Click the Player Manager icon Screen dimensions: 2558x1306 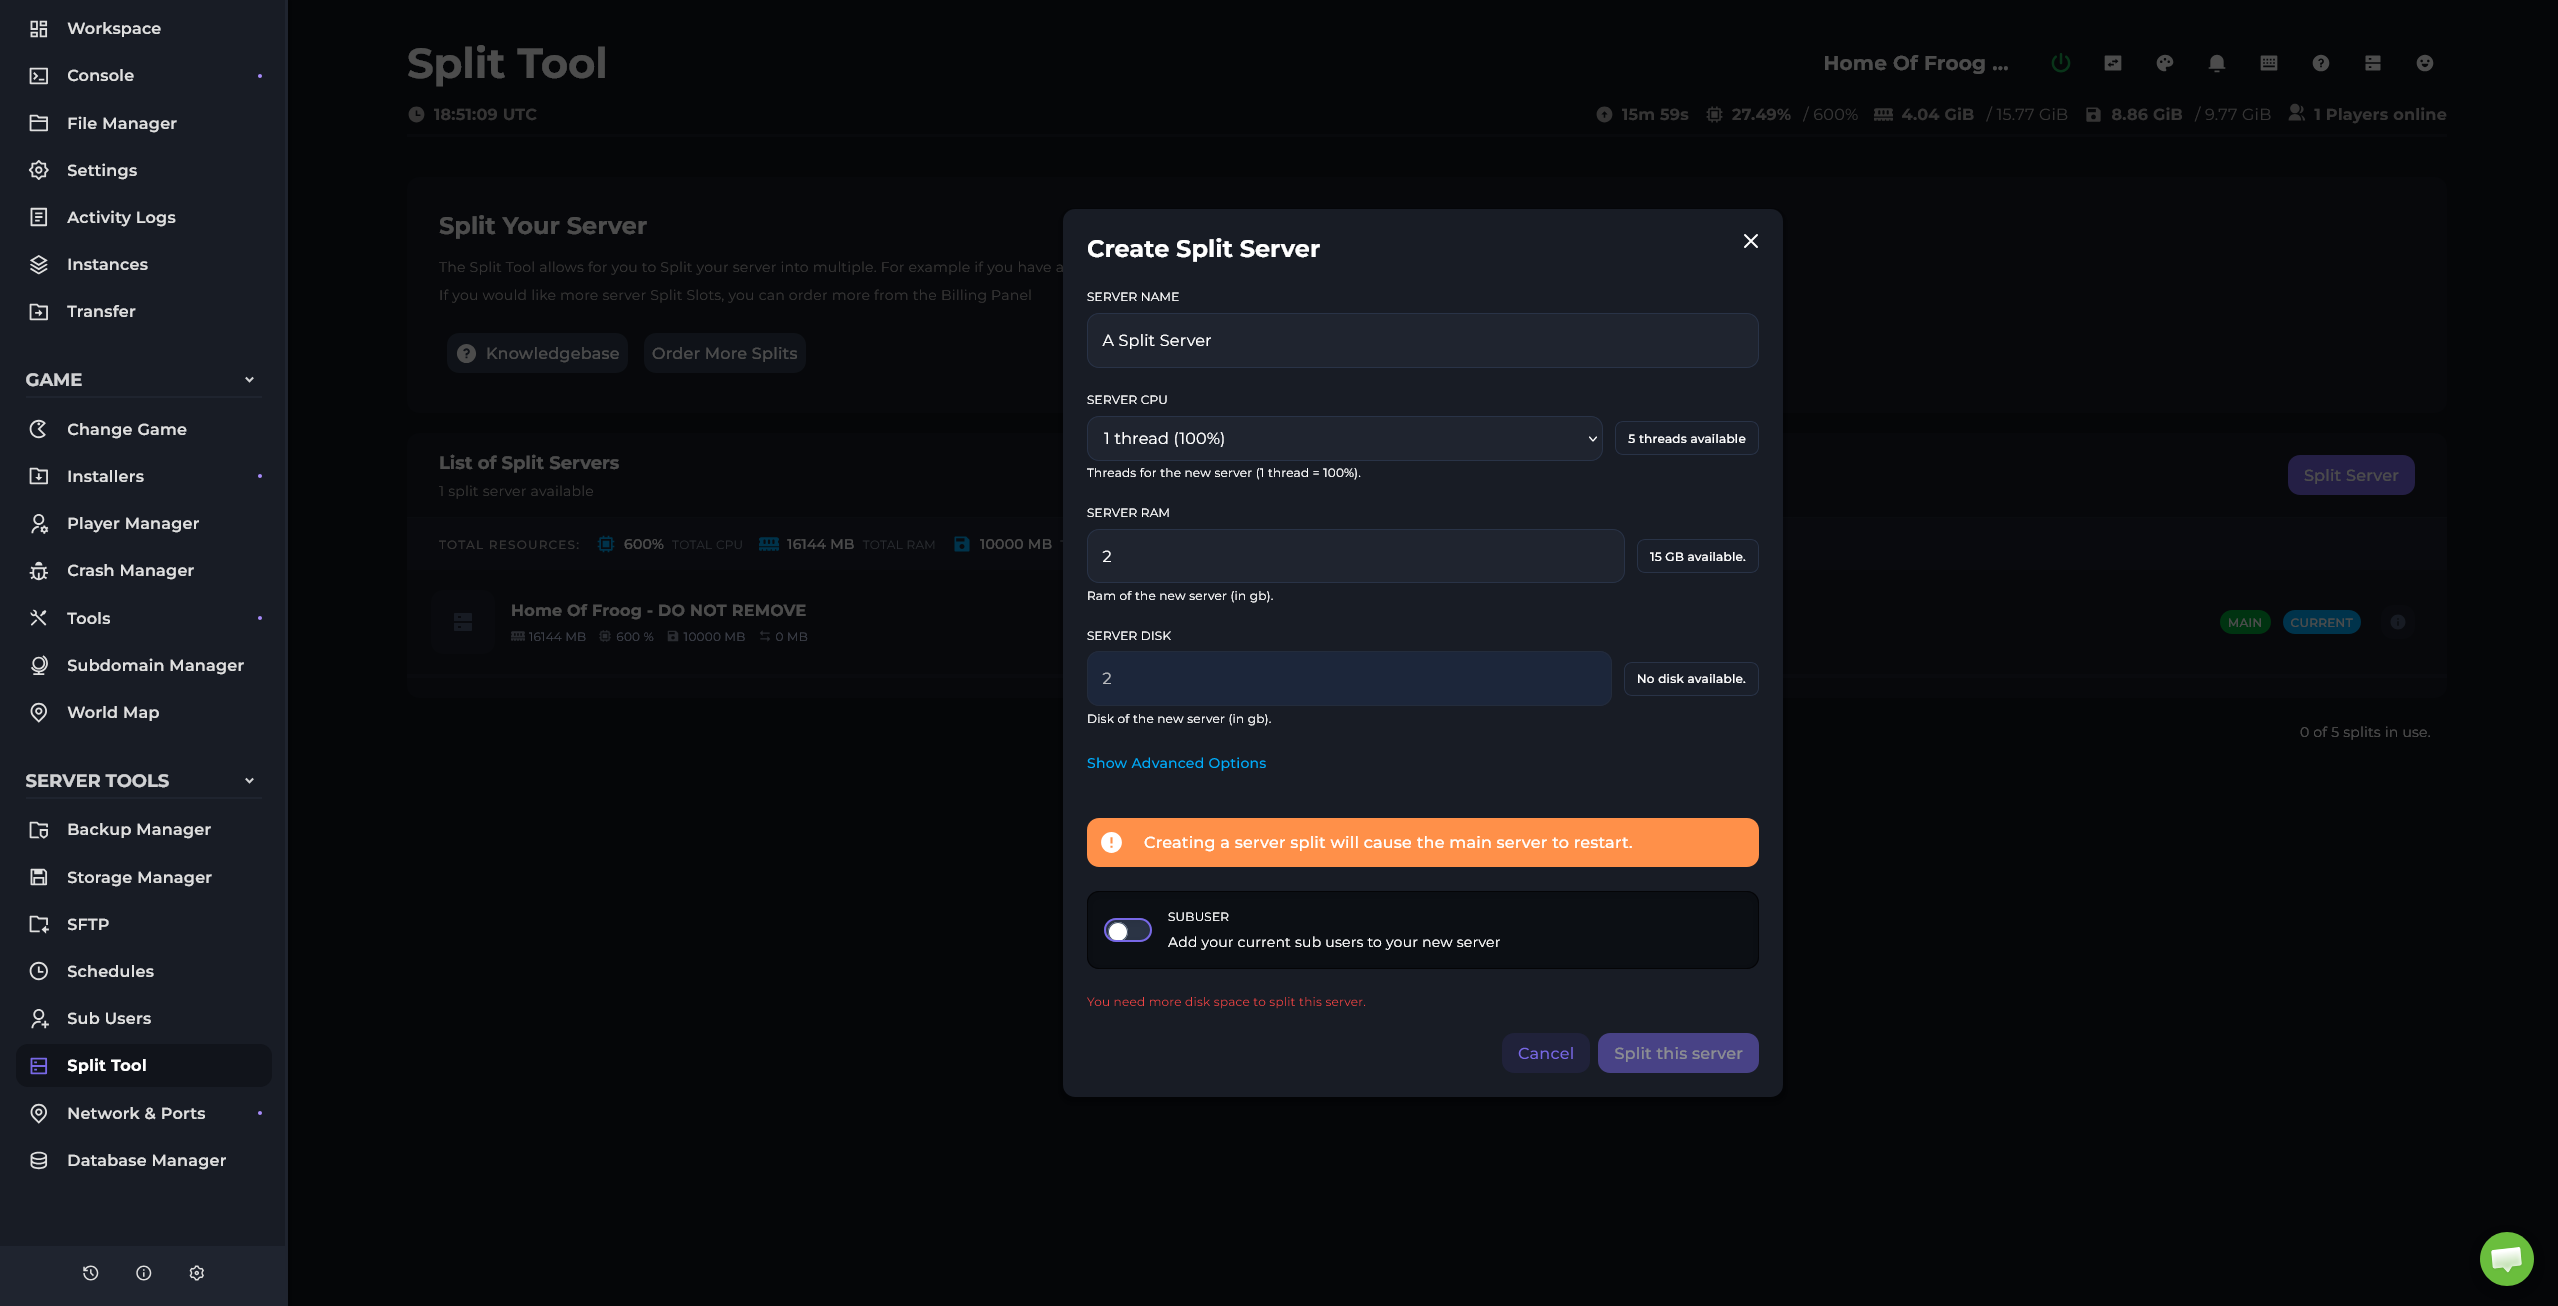[39, 523]
